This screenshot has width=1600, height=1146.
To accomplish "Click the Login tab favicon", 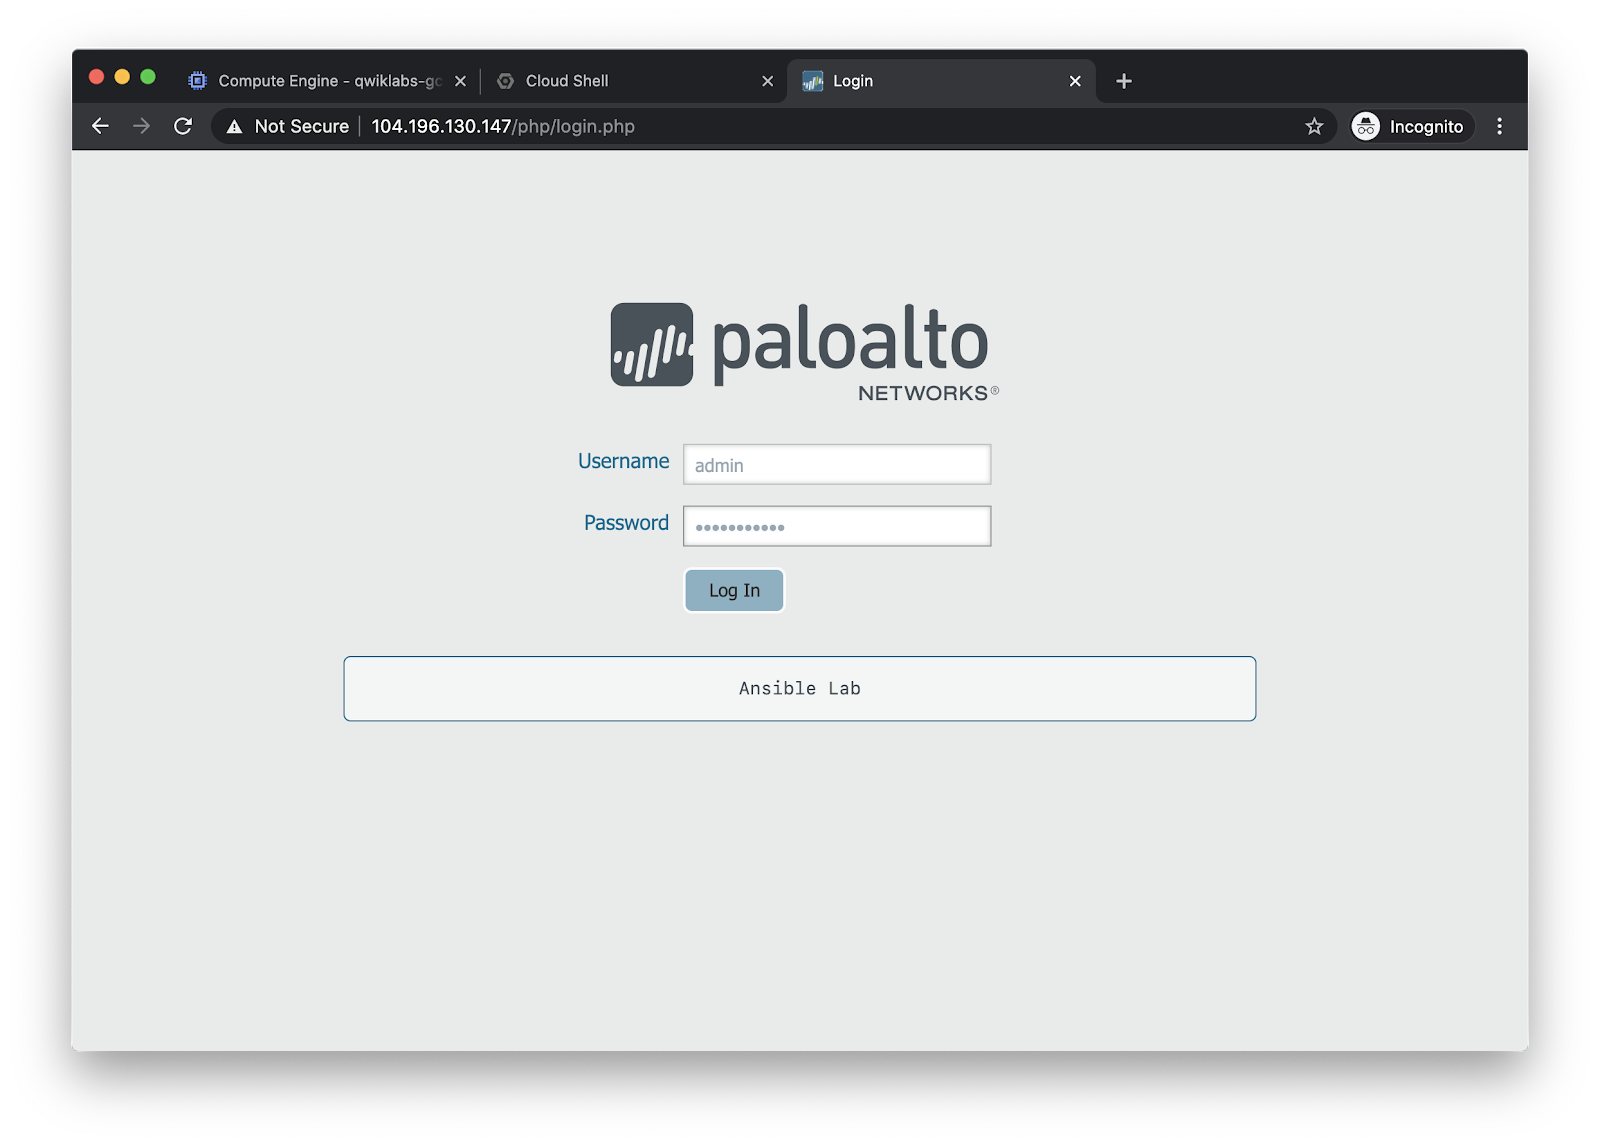I will tap(813, 81).
